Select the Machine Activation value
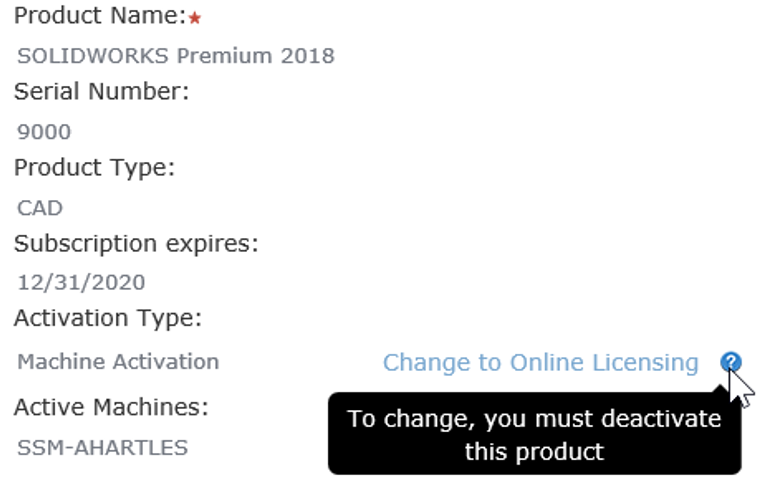 coord(118,361)
